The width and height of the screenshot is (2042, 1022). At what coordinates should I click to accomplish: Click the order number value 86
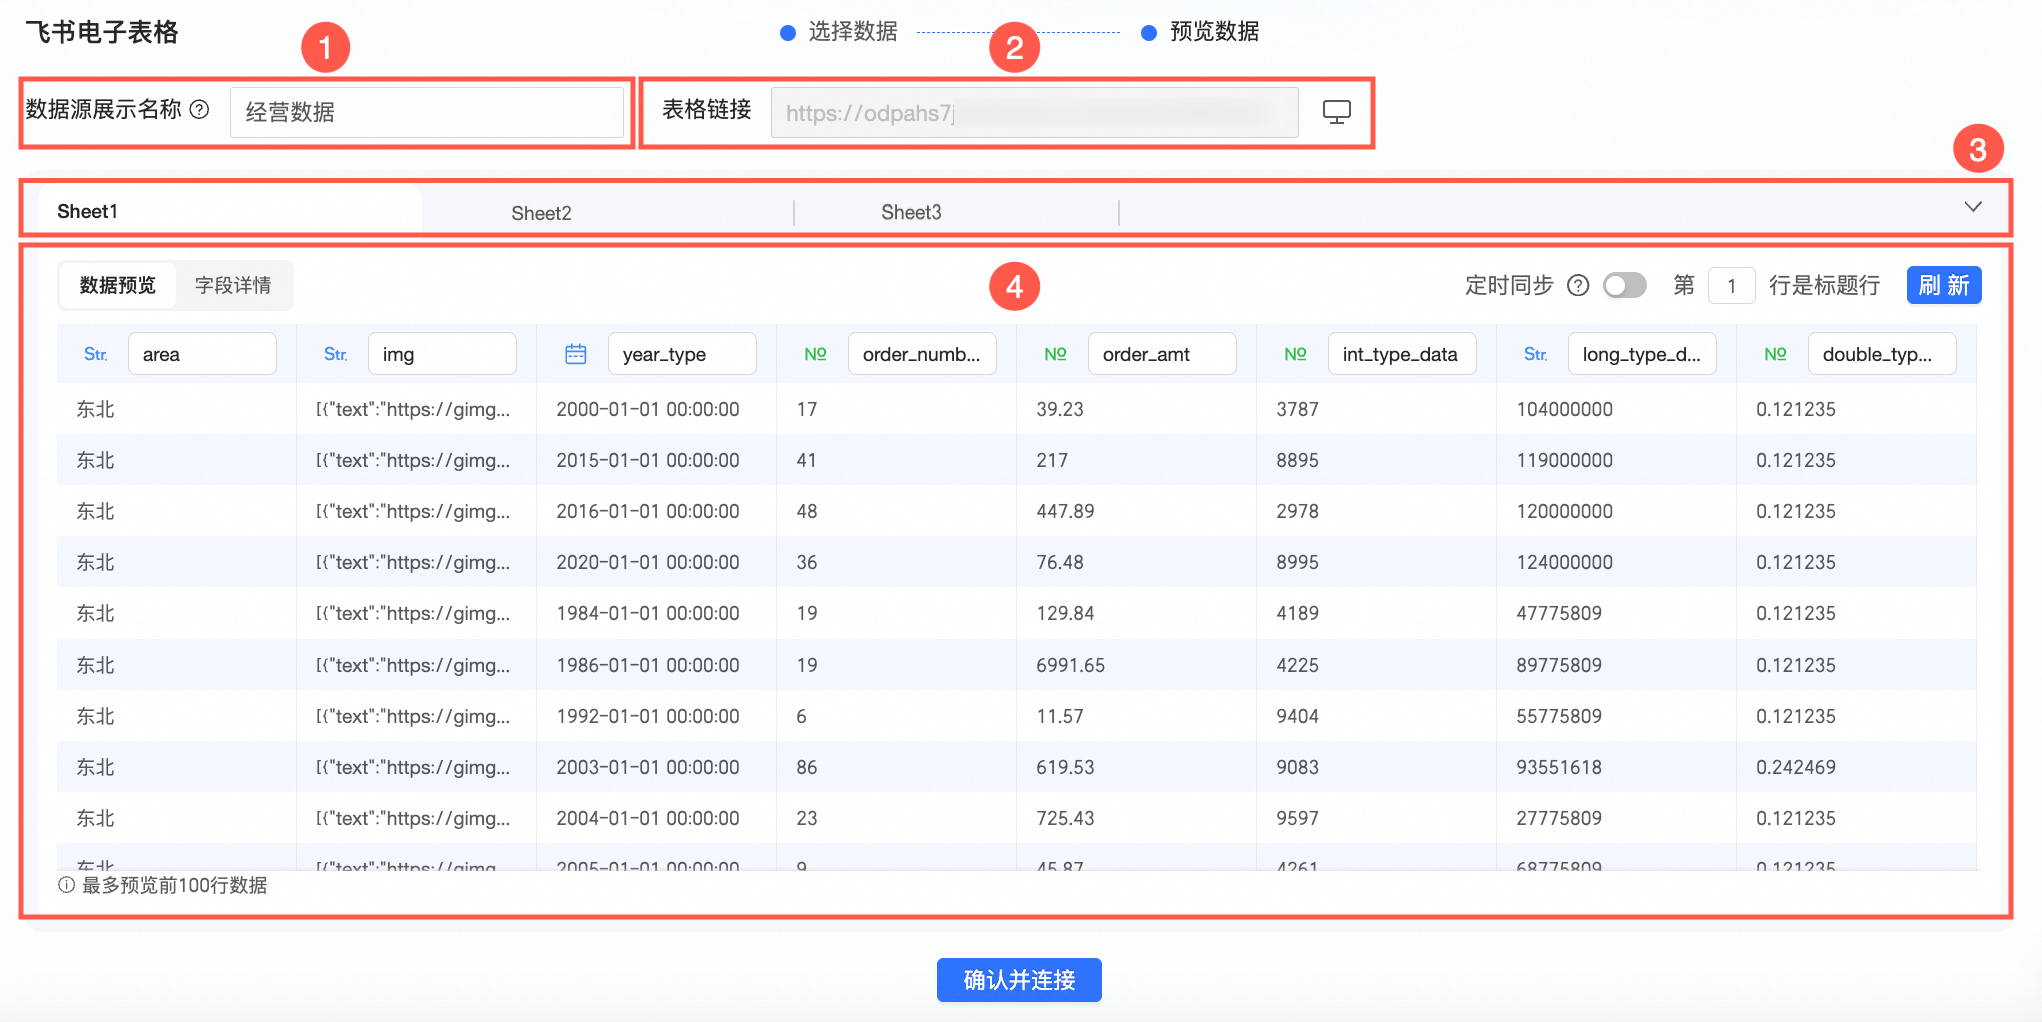[x=807, y=767]
